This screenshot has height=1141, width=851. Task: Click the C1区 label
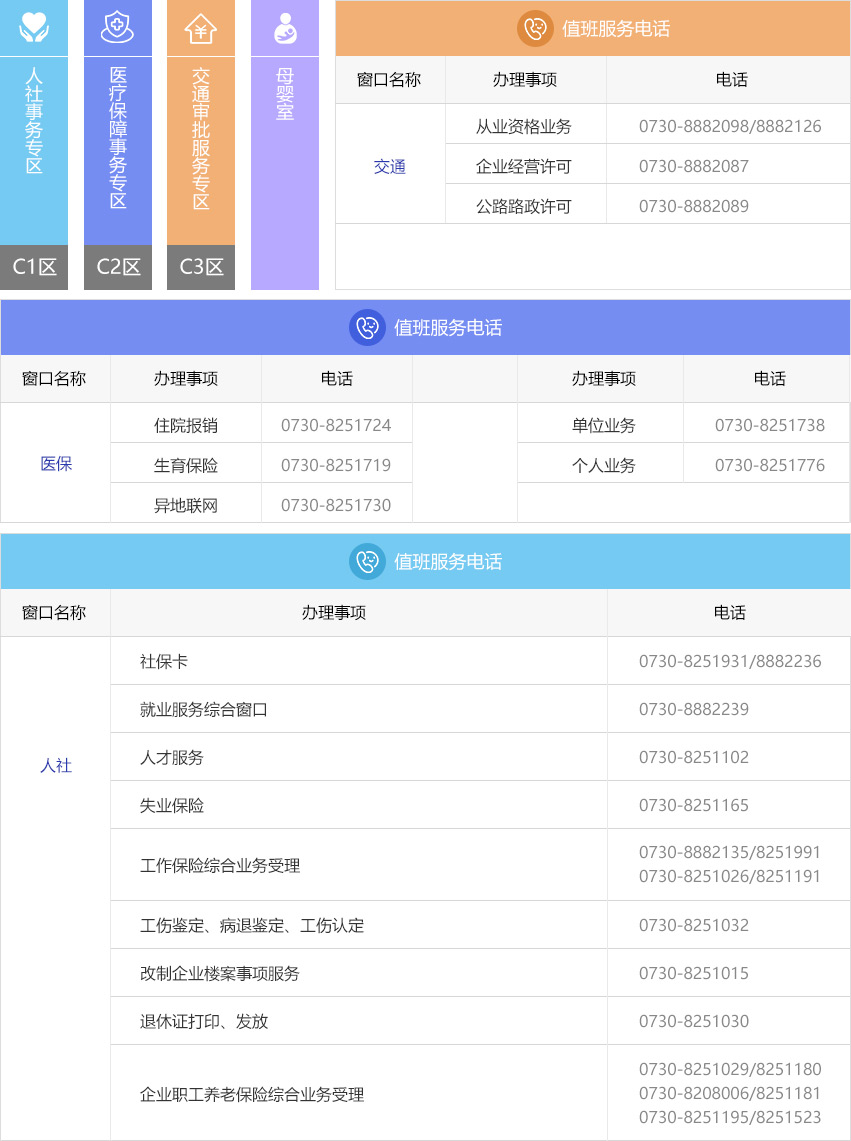tap(34, 267)
